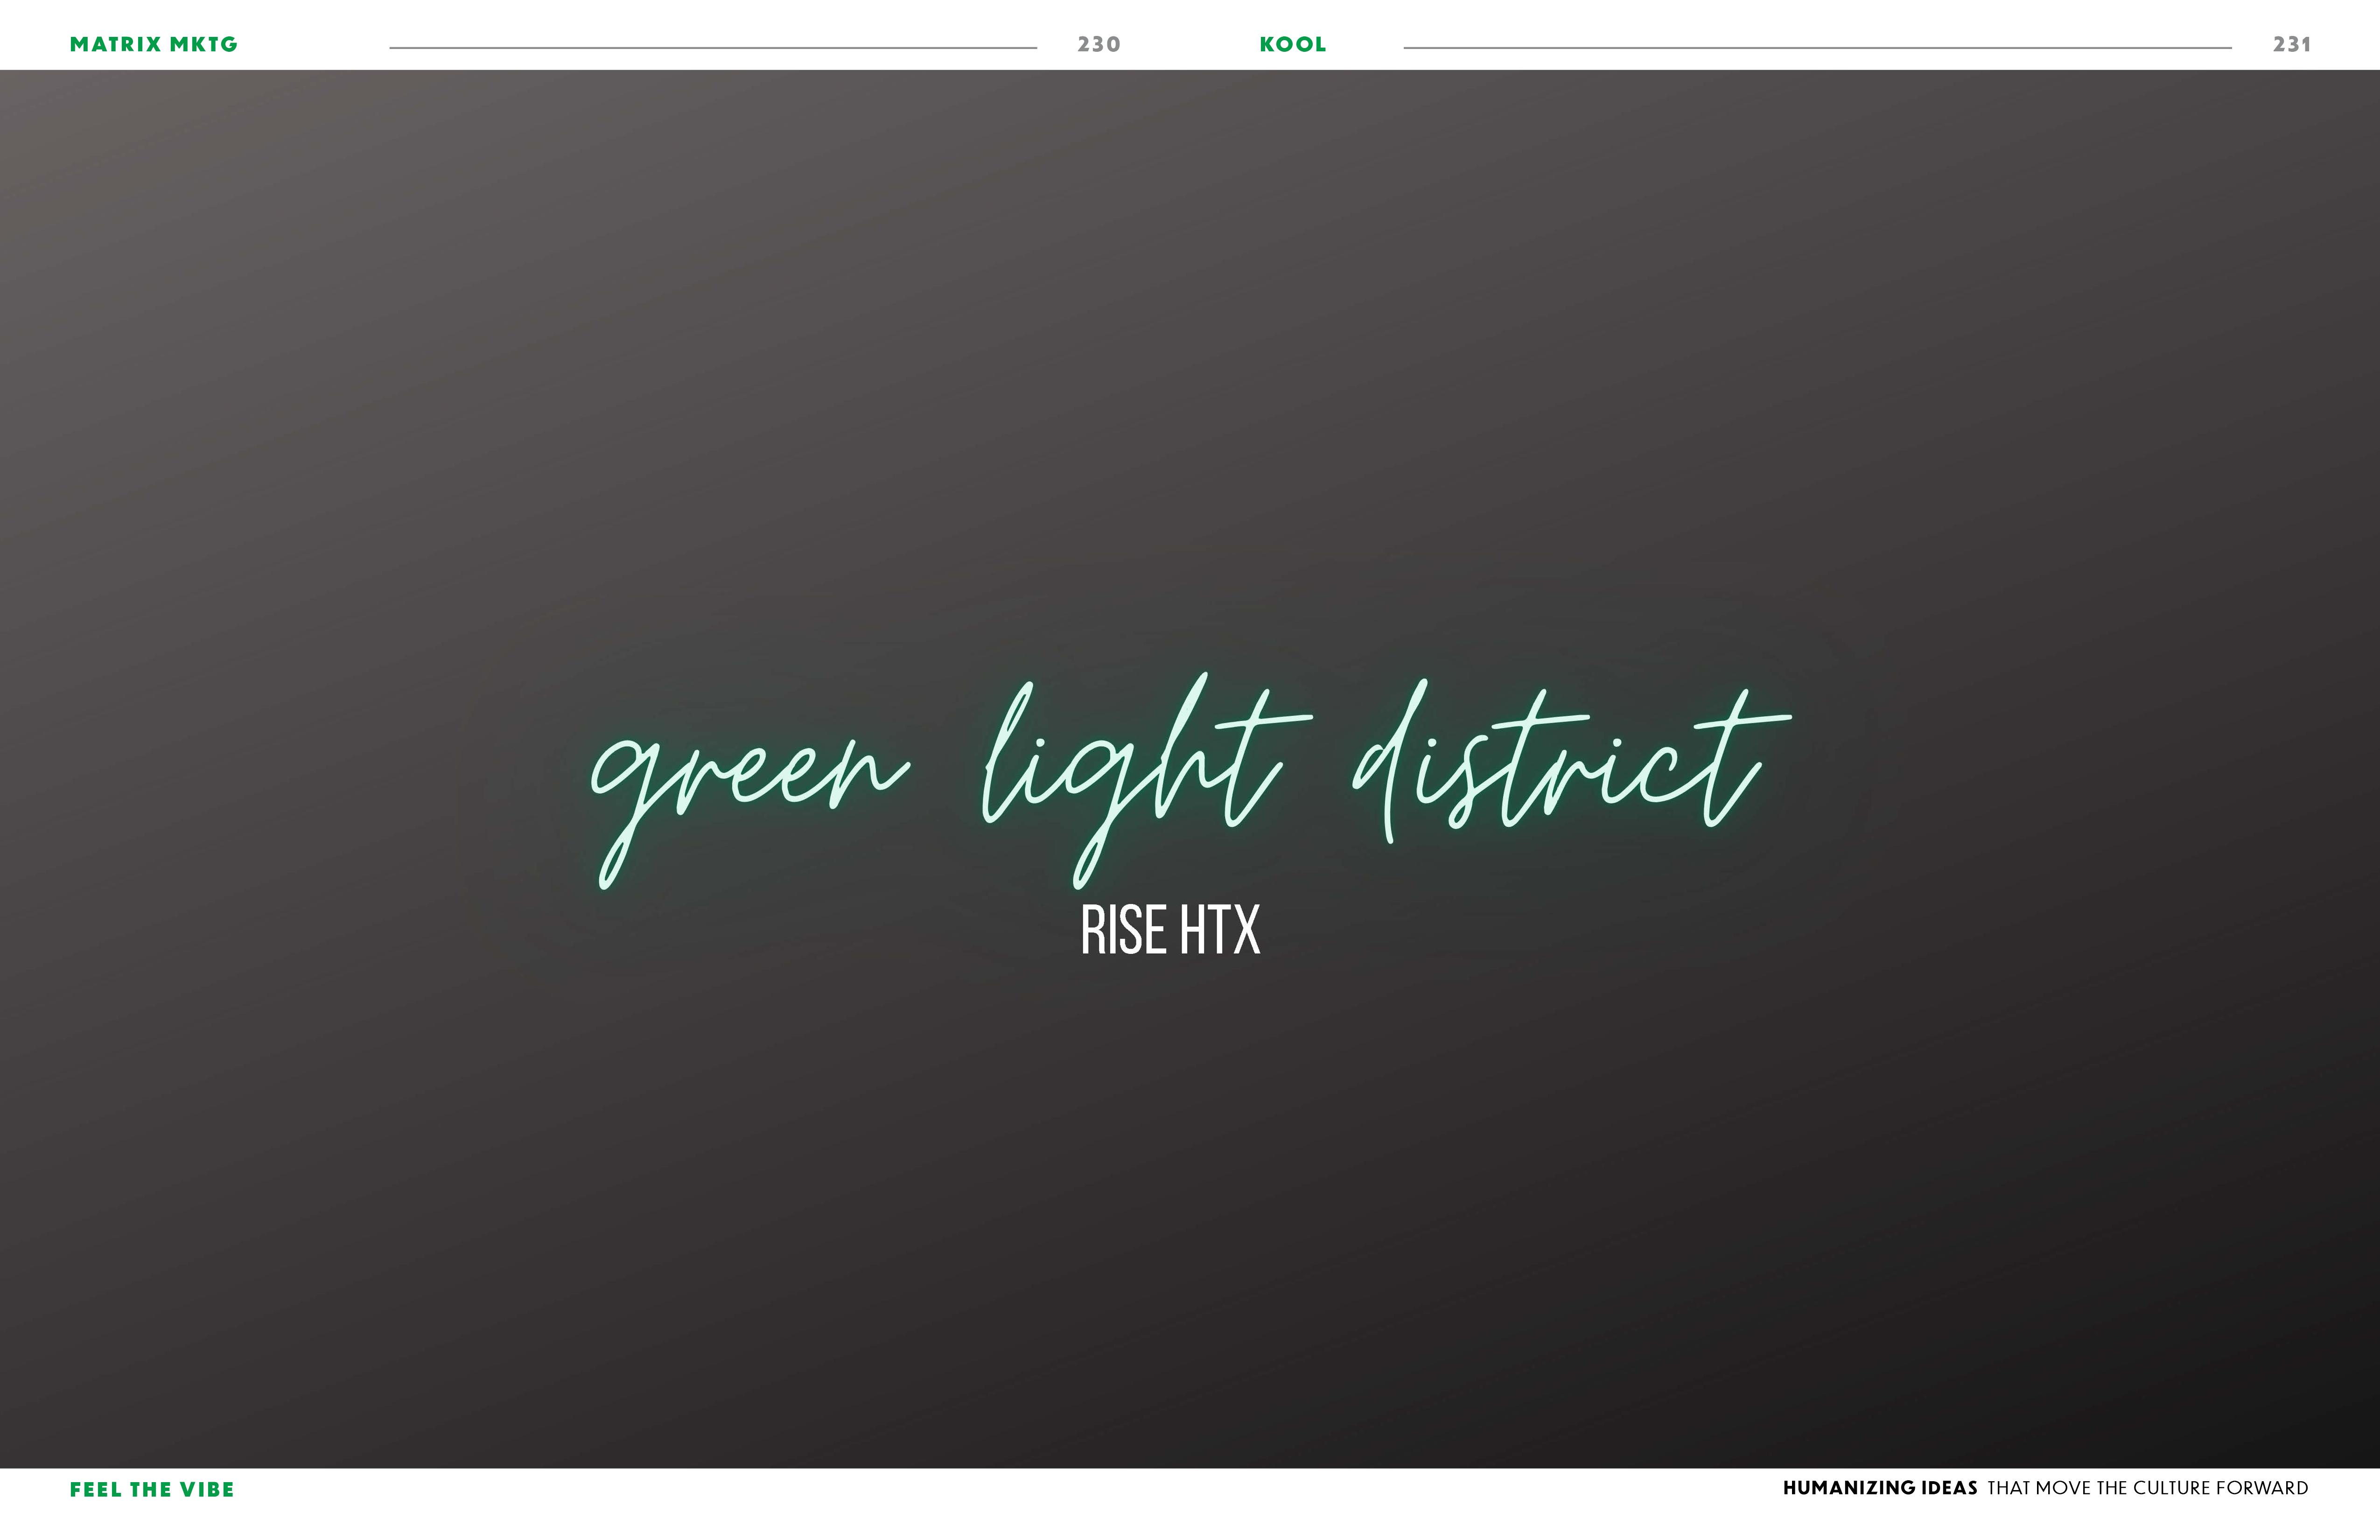Click the FEEL THE VIBE footer text
Image resolution: width=2380 pixels, height=1540 pixels.
pyautogui.click(x=152, y=1490)
